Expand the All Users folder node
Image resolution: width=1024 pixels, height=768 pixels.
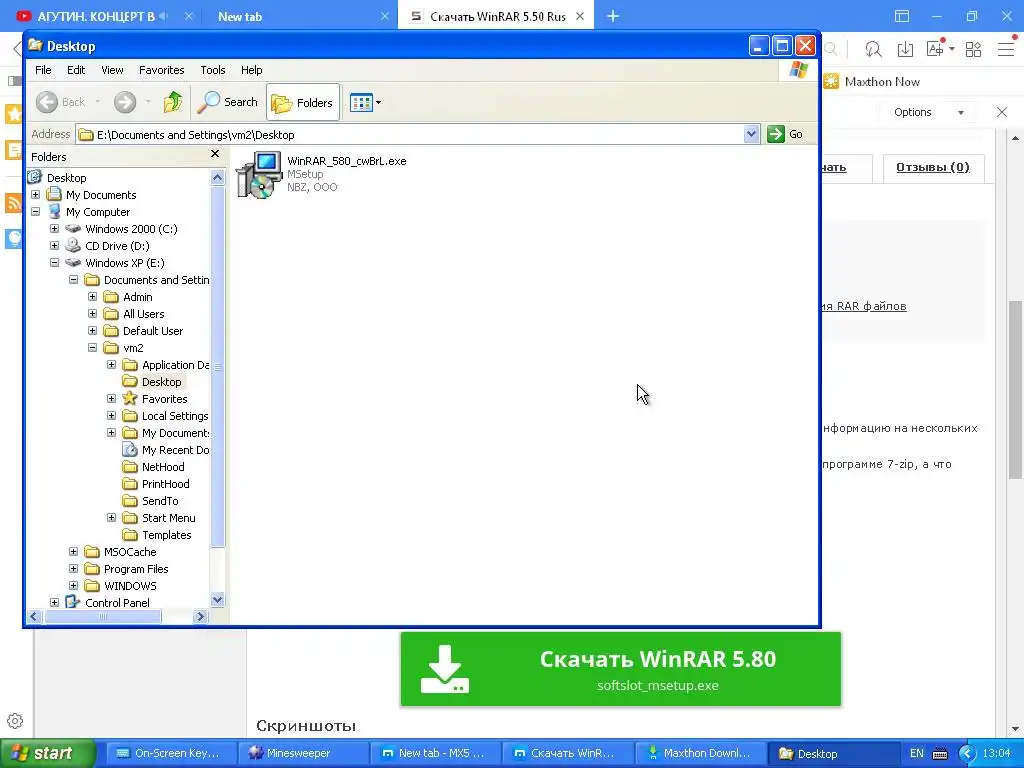[x=93, y=313]
